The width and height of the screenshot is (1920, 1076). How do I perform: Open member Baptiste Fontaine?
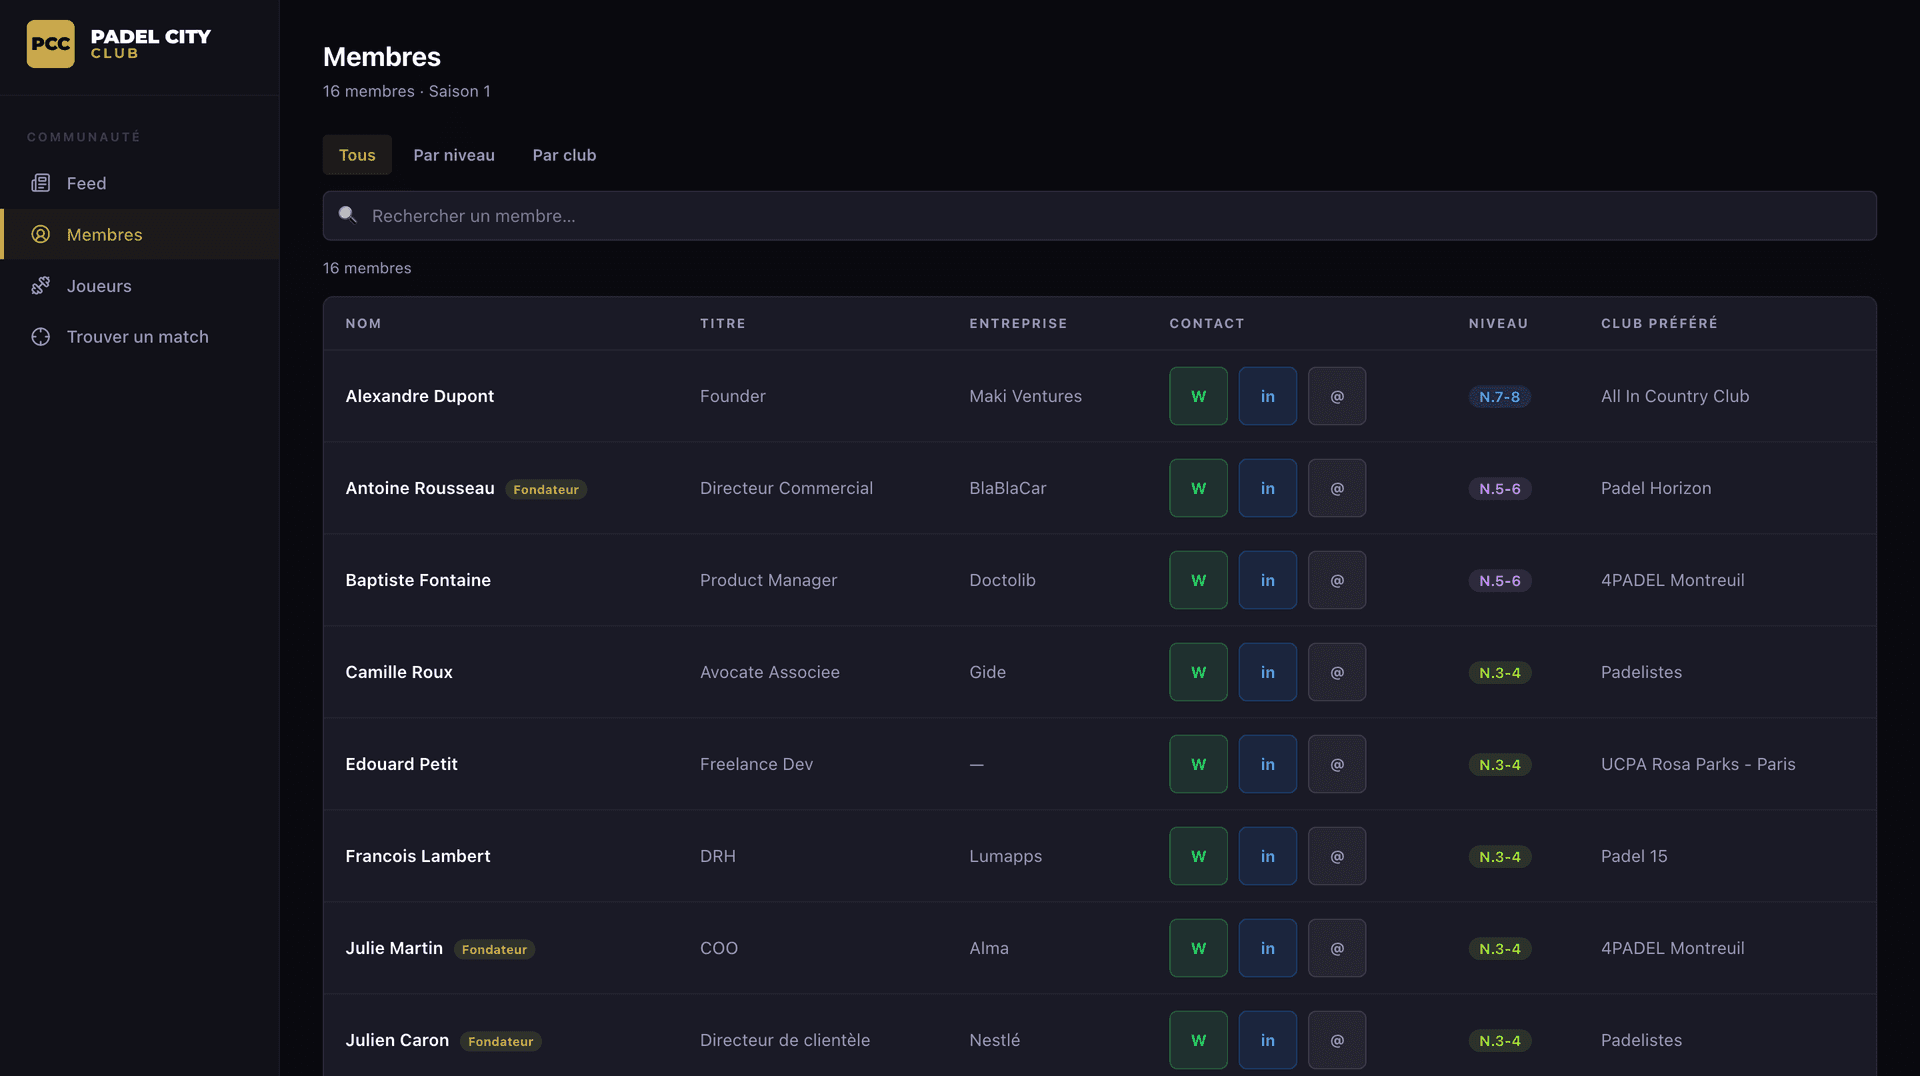point(418,580)
